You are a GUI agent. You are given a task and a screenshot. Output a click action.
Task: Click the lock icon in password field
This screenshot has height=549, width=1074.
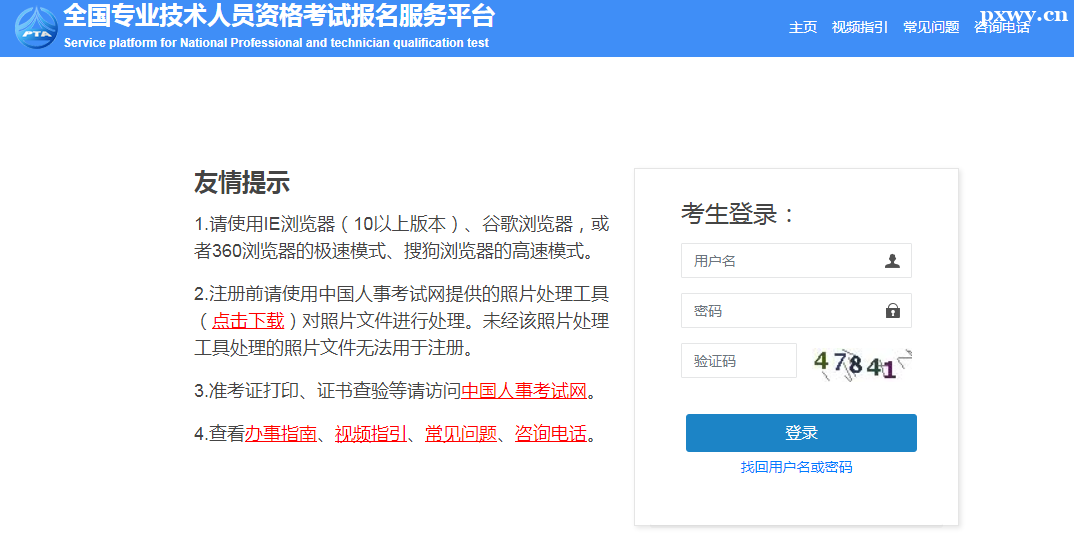892,311
